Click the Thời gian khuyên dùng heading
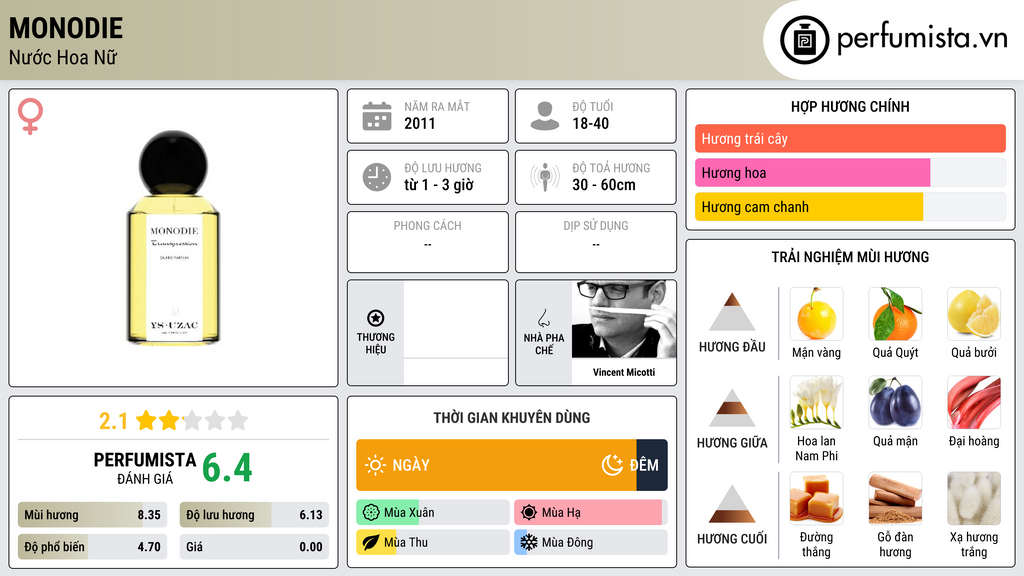The image size is (1024, 576). (x=511, y=418)
